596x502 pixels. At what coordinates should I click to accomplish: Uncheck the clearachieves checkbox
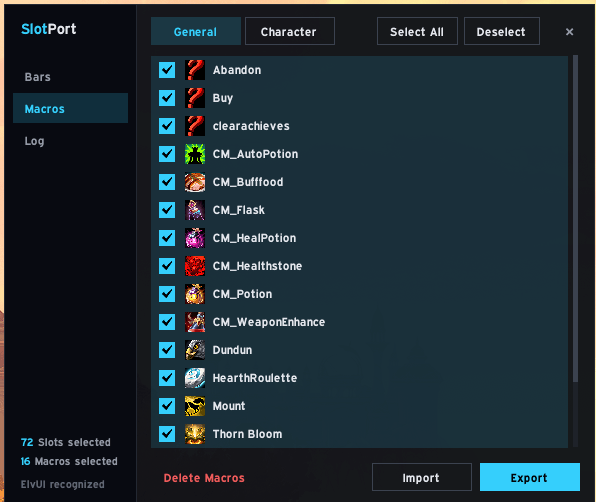click(167, 126)
